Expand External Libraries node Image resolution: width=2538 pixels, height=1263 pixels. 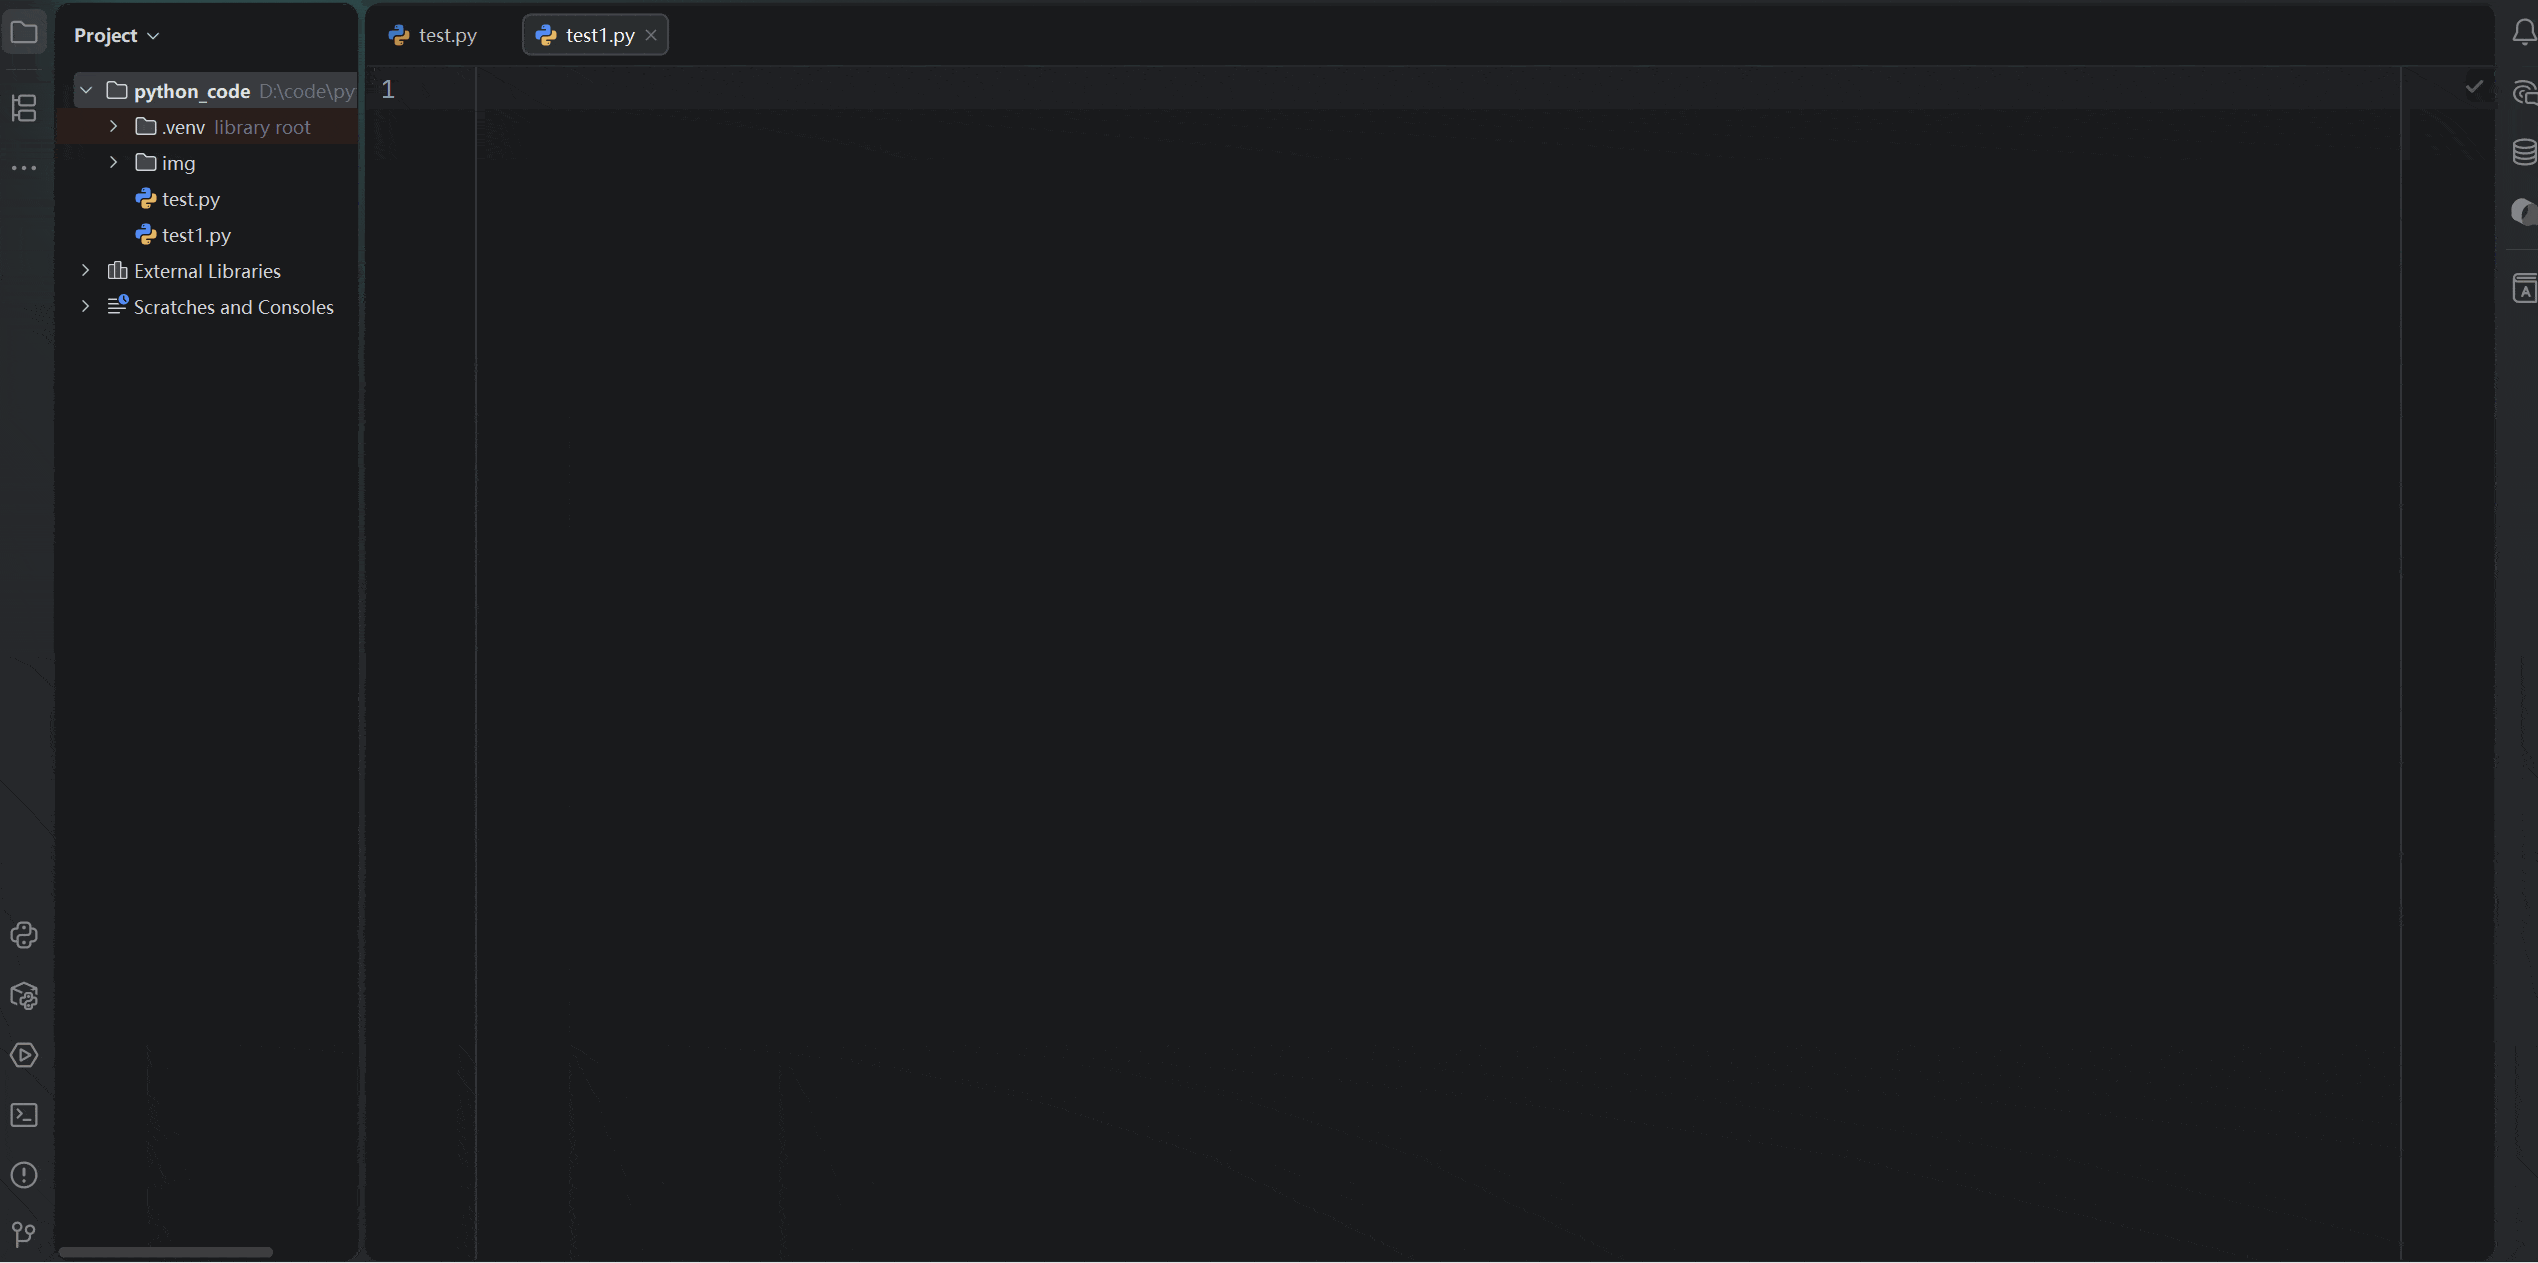point(86,271)
